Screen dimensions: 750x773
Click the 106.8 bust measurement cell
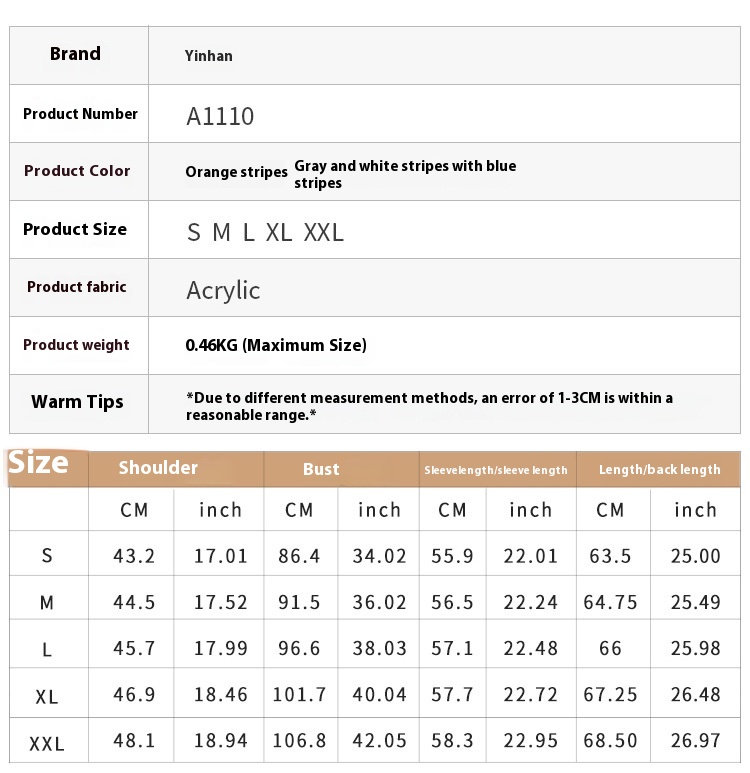(300, 742)
